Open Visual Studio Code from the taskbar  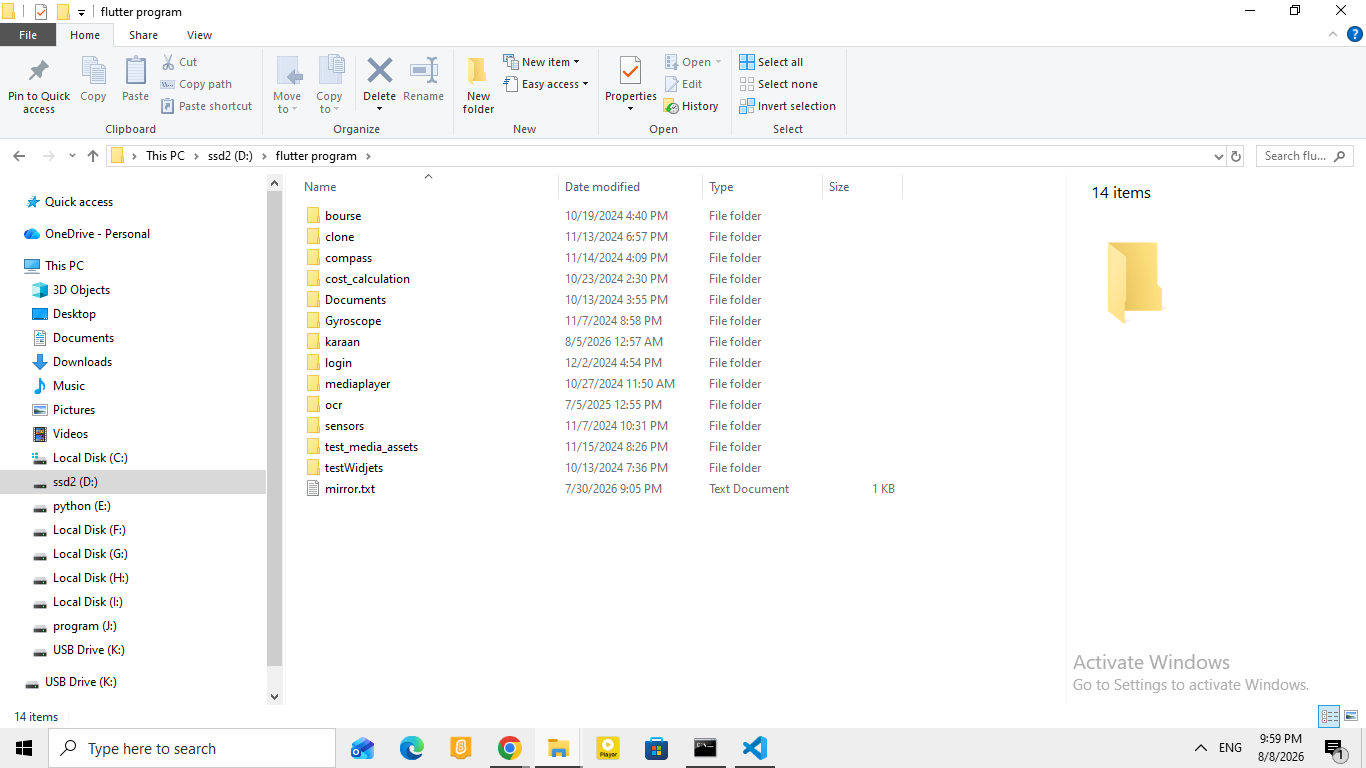click(x=755, y=748)
